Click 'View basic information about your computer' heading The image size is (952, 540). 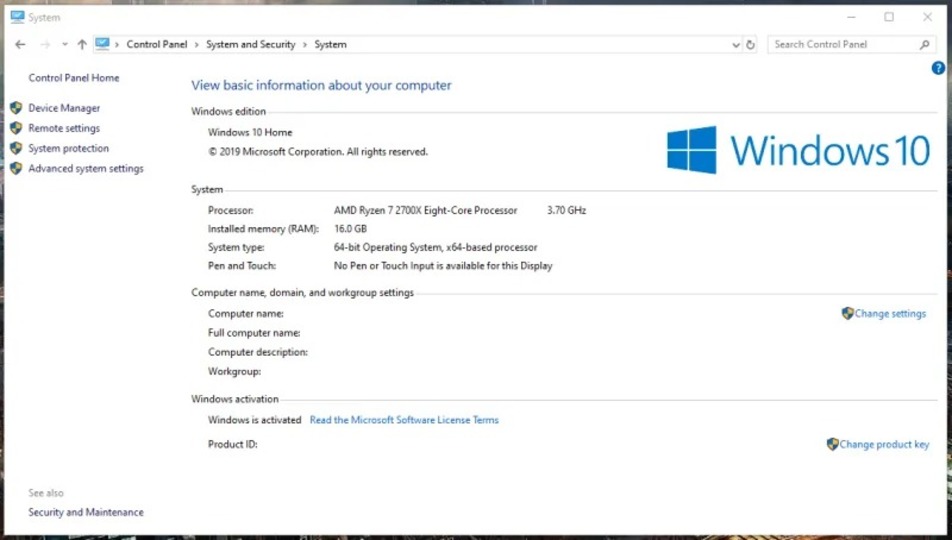321,85
